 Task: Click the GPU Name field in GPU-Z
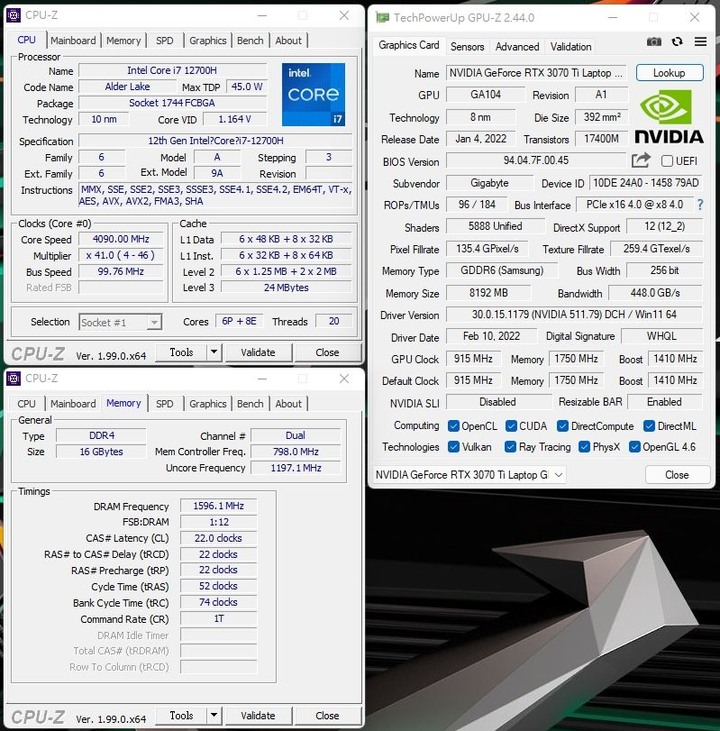[536, 73]
